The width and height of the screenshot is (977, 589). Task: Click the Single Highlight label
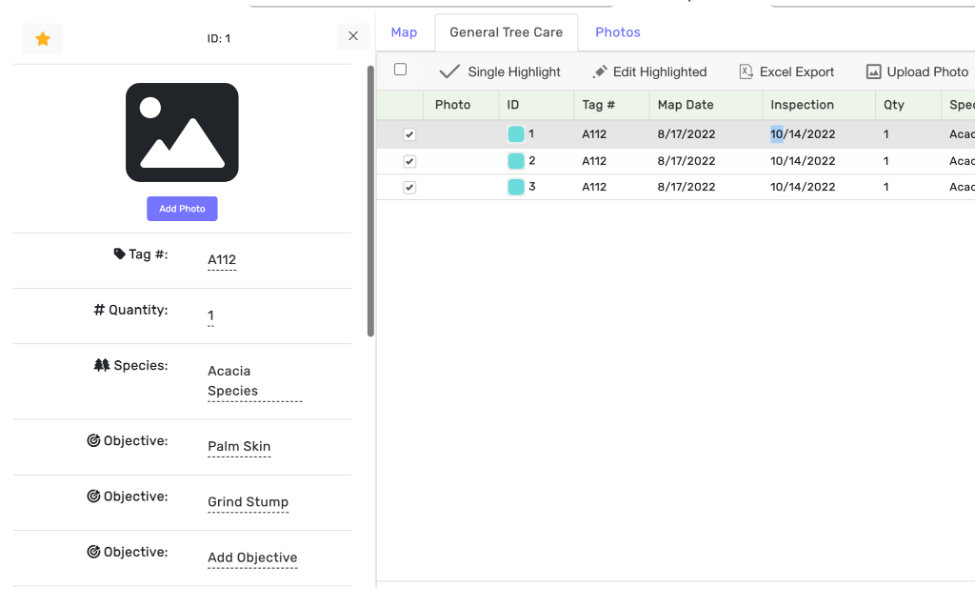pyautogui.click(x=514, y=72)
